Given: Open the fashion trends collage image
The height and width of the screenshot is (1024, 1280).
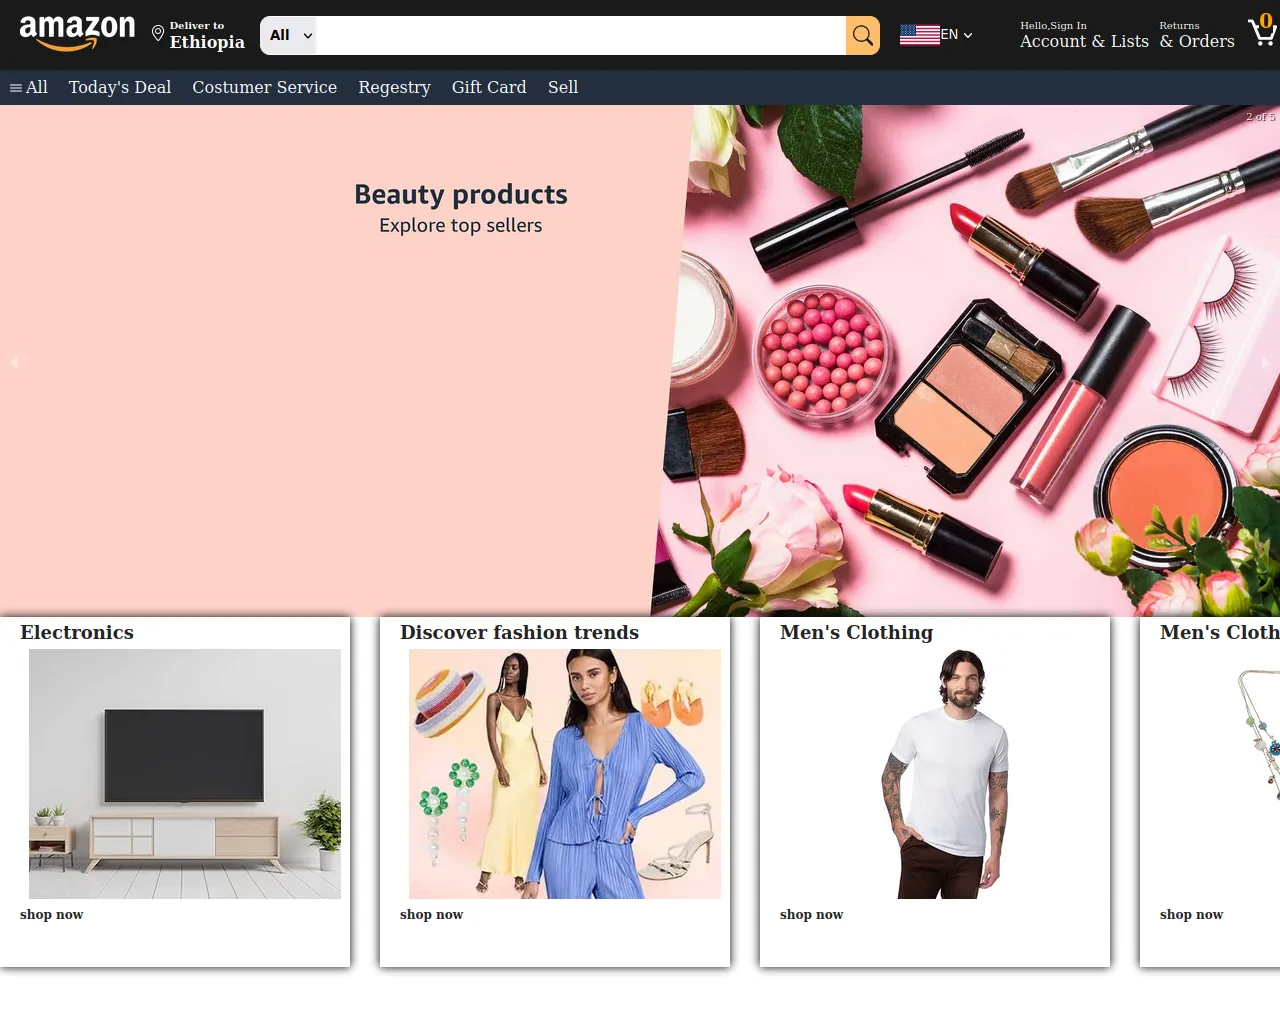Looking at the screenshot, I should point(565,774).
